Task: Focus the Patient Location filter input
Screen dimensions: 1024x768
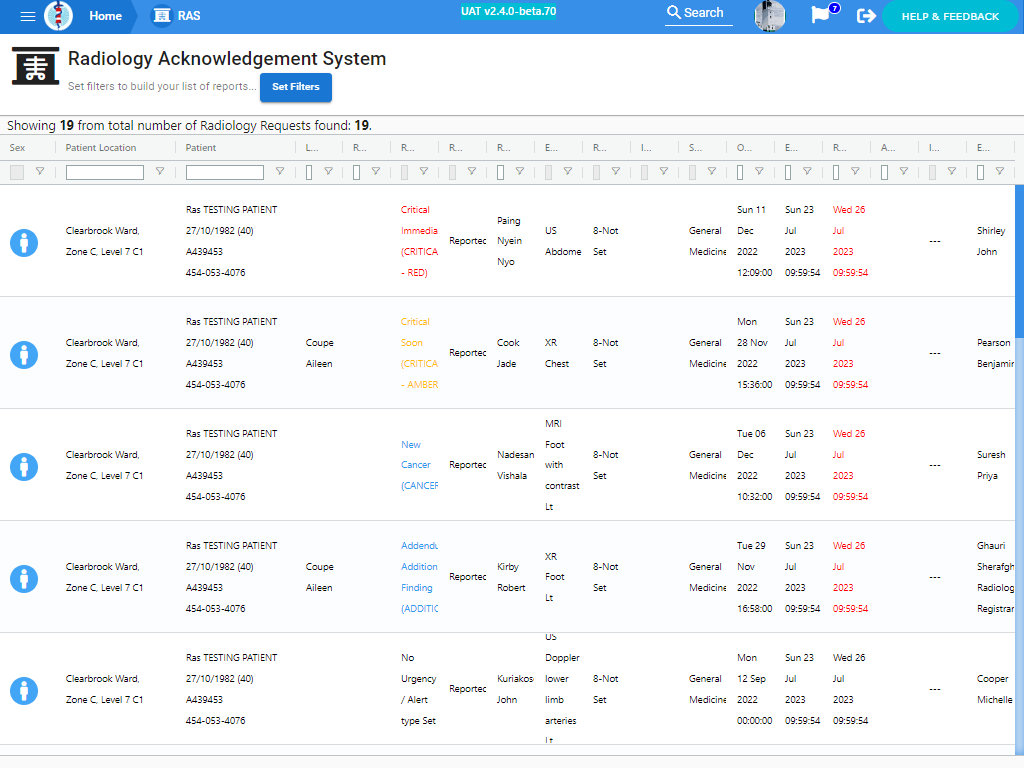Action: tap(104, 172)
